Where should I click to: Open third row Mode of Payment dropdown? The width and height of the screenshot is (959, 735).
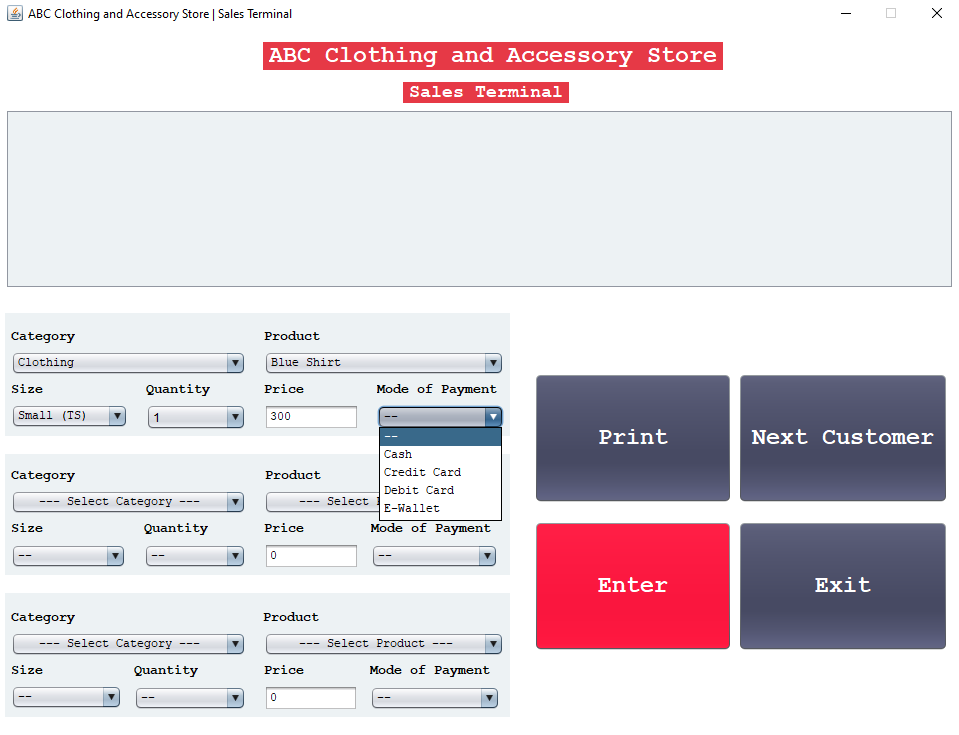(434, 698)
